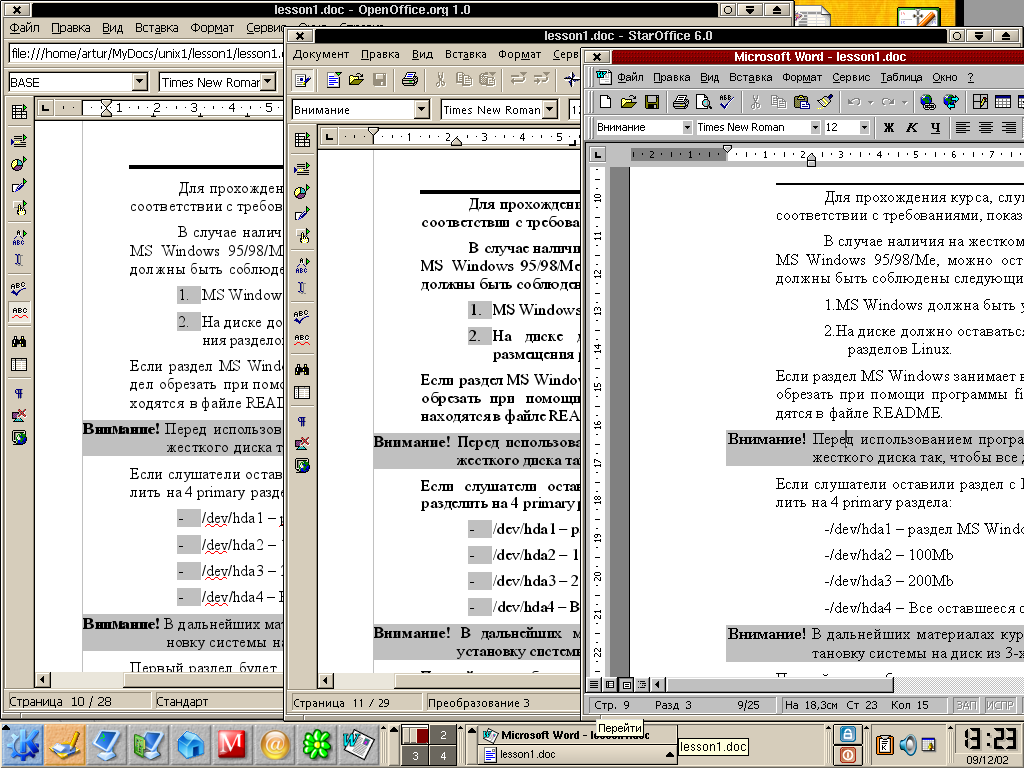Open the Undo history arrow in Word
This screenshot has height=768, width=1024.
click(871, 103)
